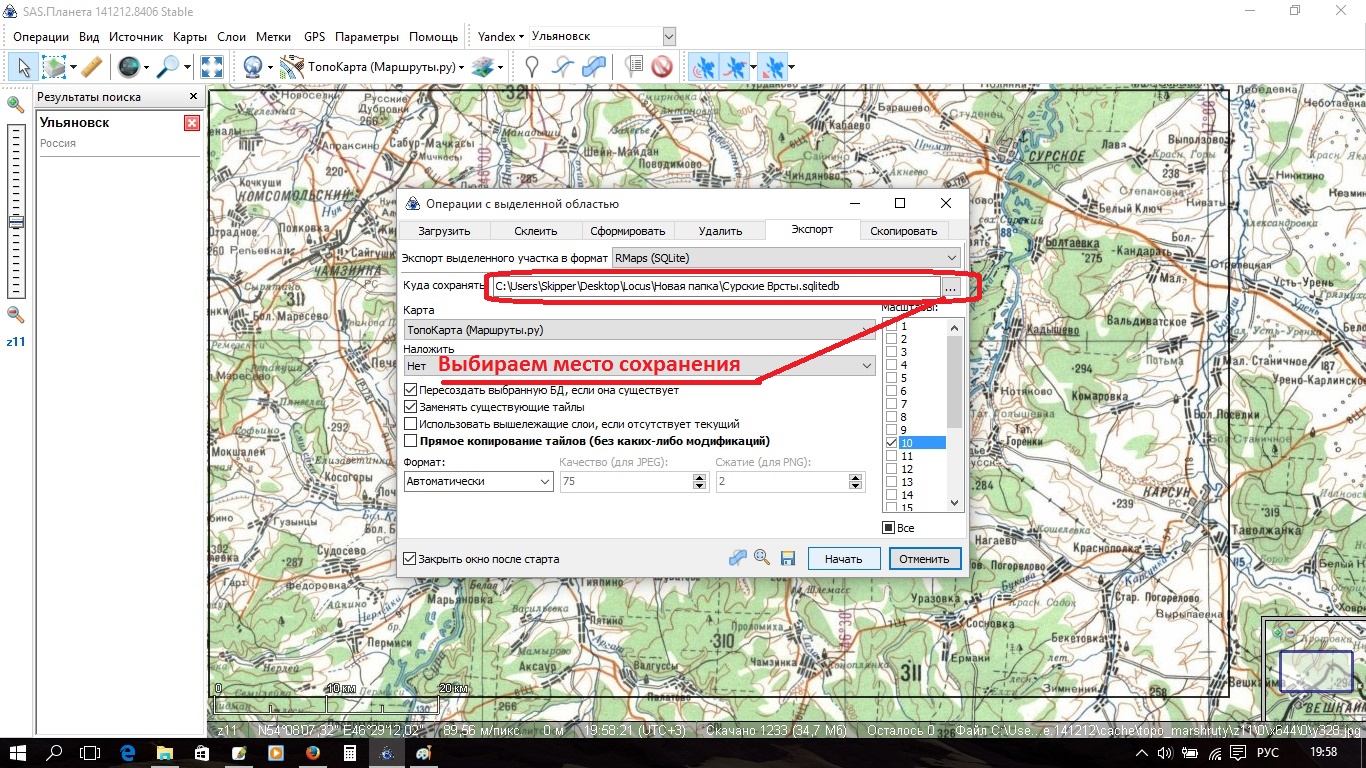Select the ruler distance measurement tool
This screenshot has width=1366, height=768.
[91, 67]
